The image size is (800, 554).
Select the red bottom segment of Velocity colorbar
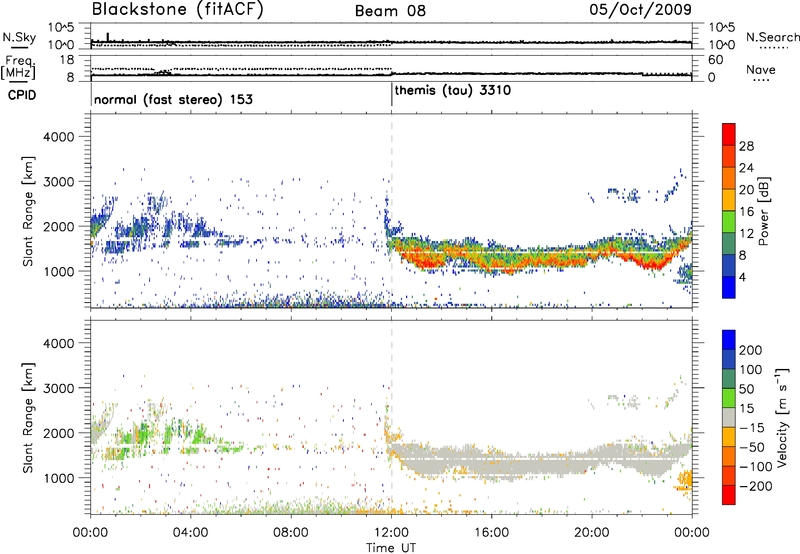[729, 495]
